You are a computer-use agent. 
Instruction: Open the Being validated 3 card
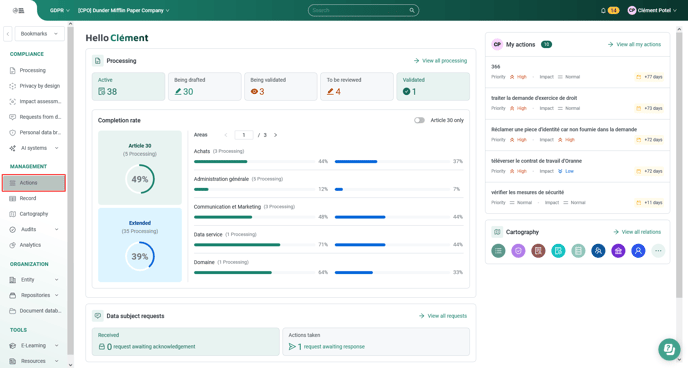tap(281, 86)
